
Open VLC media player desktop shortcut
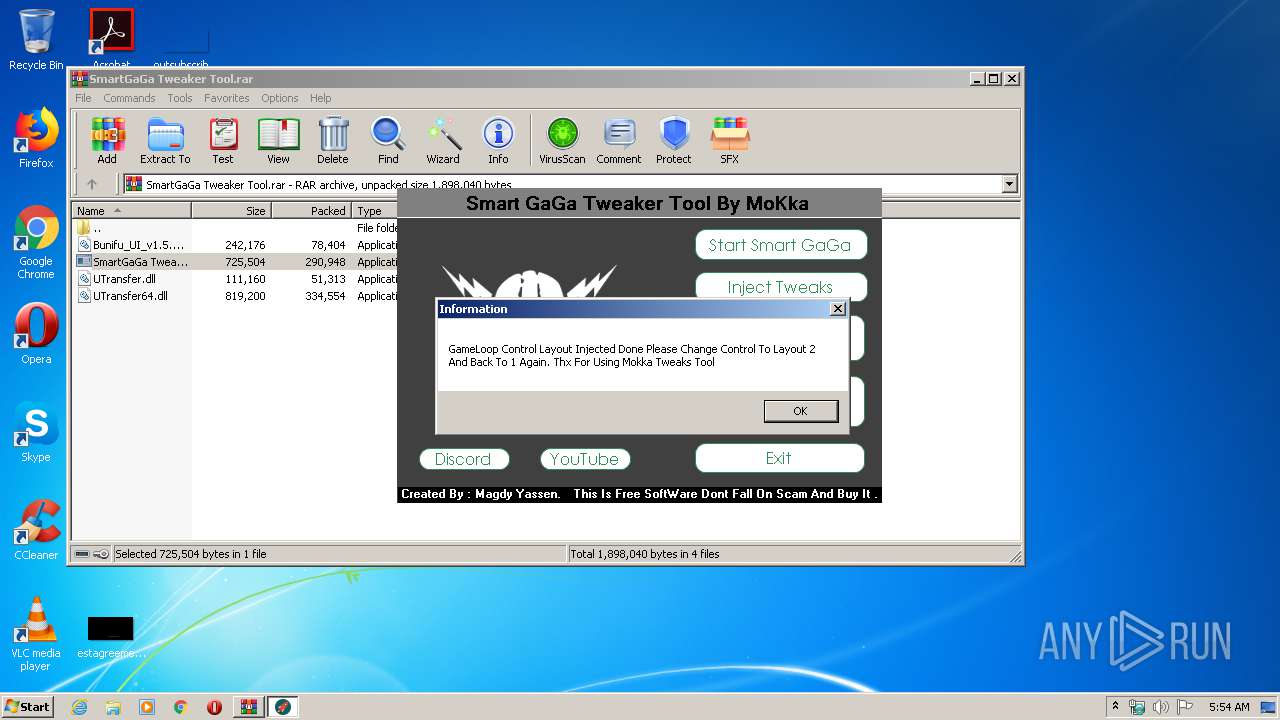[x=36, y=634]
